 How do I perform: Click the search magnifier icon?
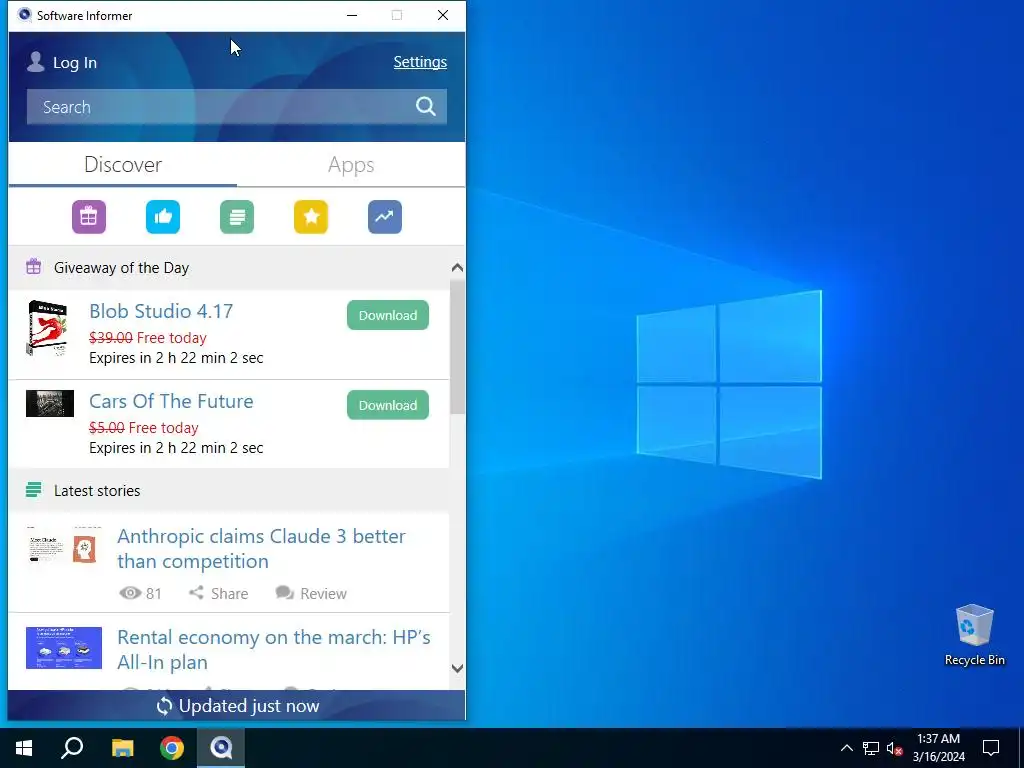[x=426, y=106]
